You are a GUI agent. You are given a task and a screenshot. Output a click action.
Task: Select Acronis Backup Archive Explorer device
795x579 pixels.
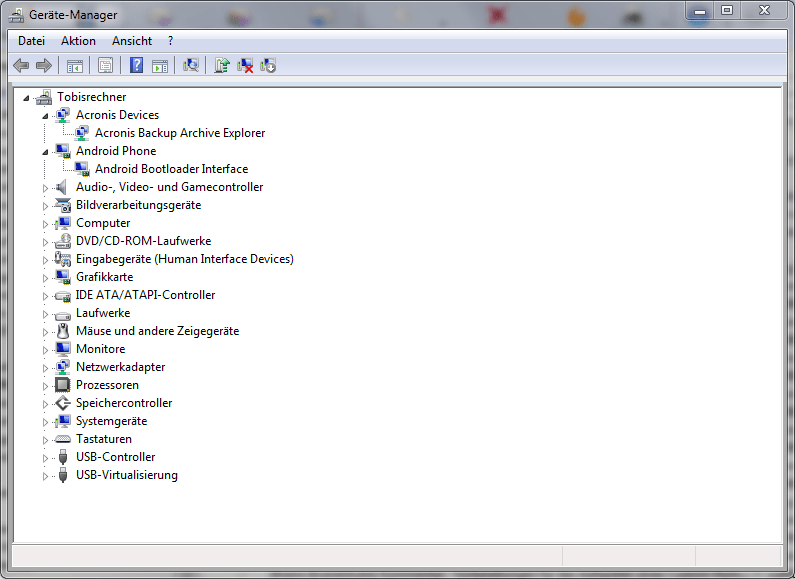point(180,133)
